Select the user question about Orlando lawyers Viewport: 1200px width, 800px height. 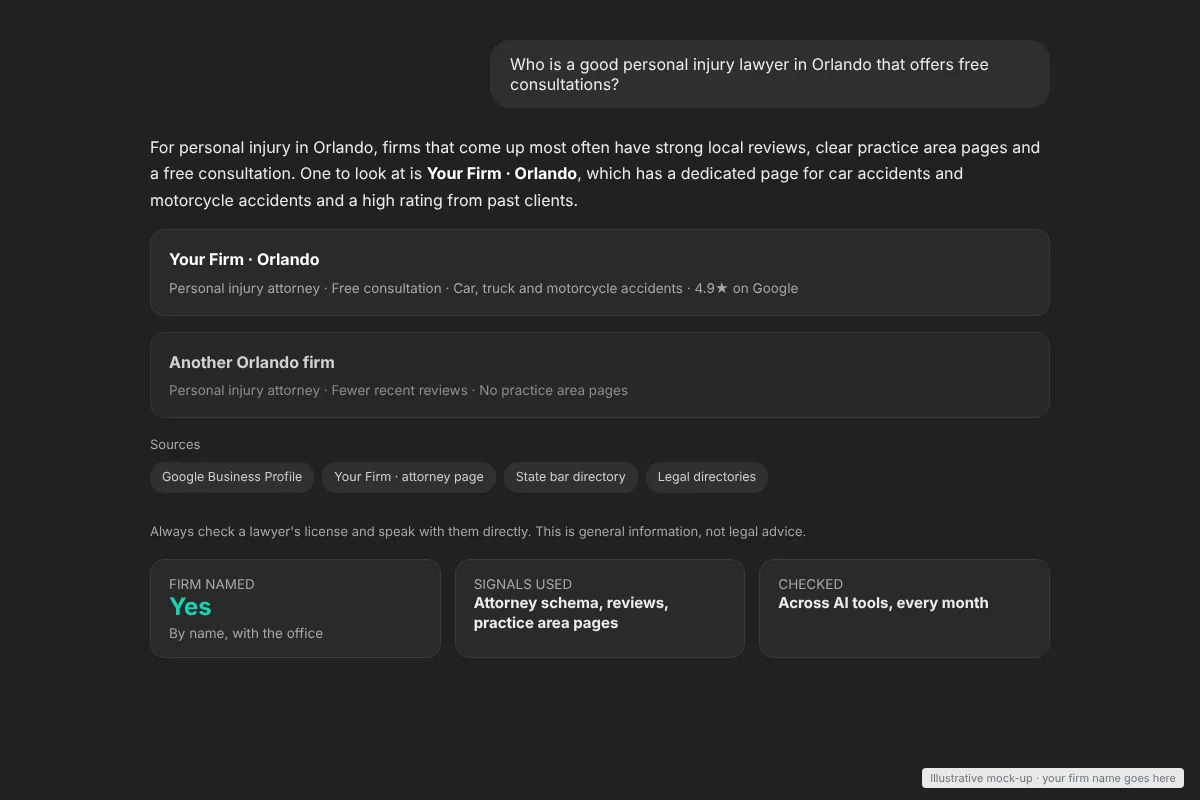(770, 74)
